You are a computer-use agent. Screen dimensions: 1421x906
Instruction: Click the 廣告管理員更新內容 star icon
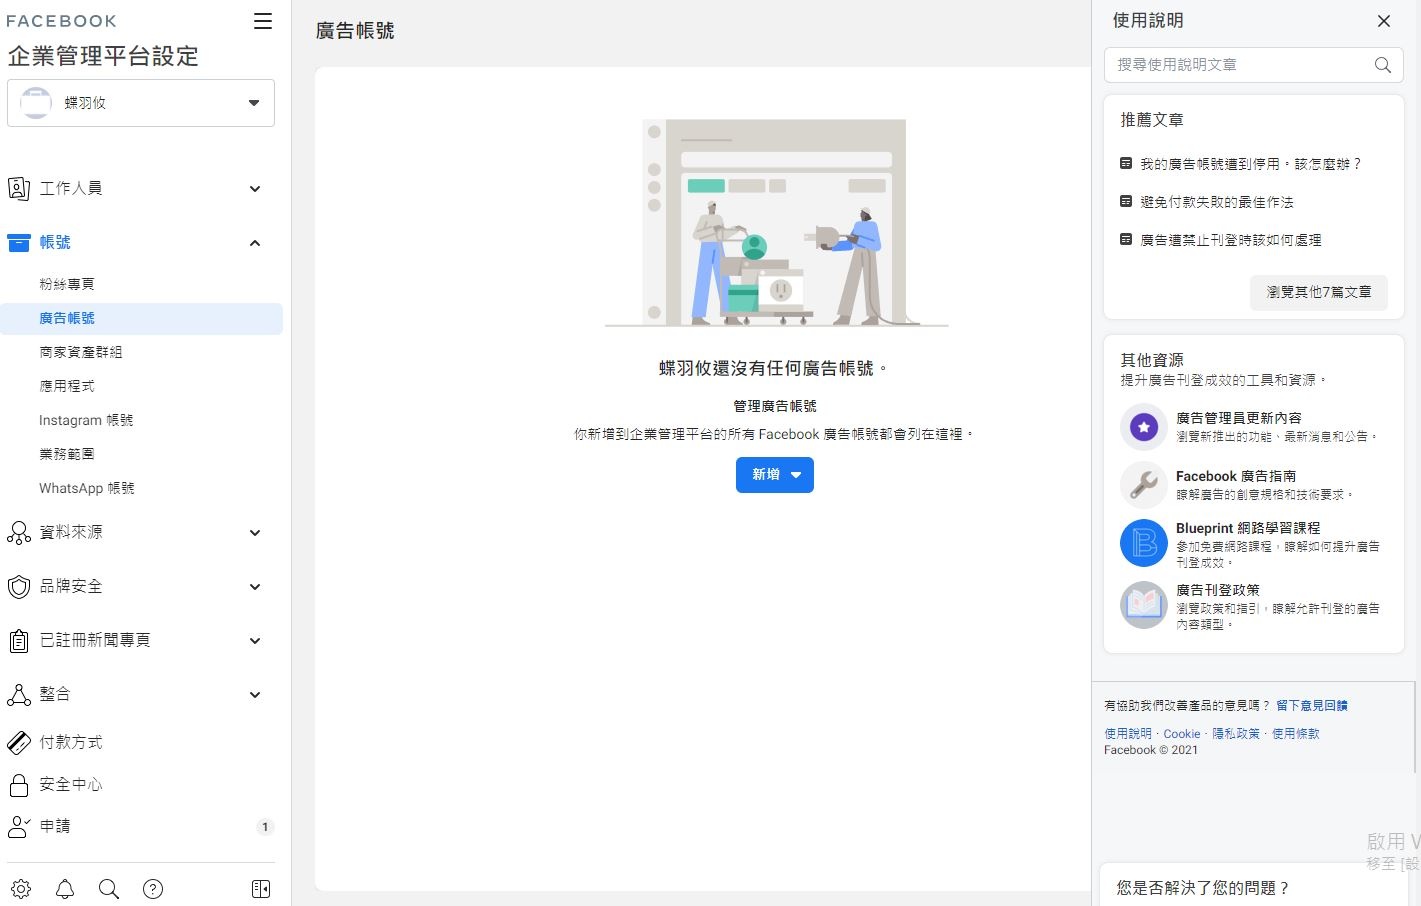tap(1144, 428)
